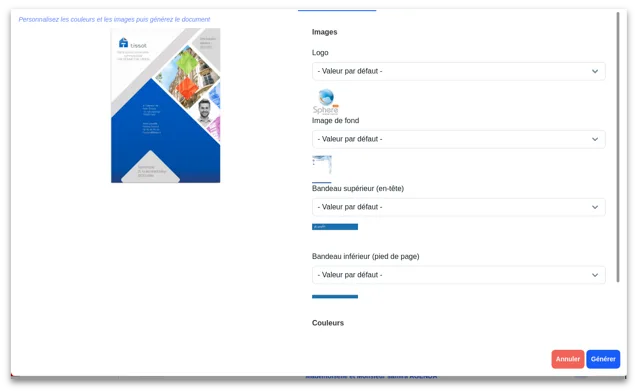Click the 'Personnalisez les couleurs' instruction text
The image size is (635, 391).
click(114, 19)
